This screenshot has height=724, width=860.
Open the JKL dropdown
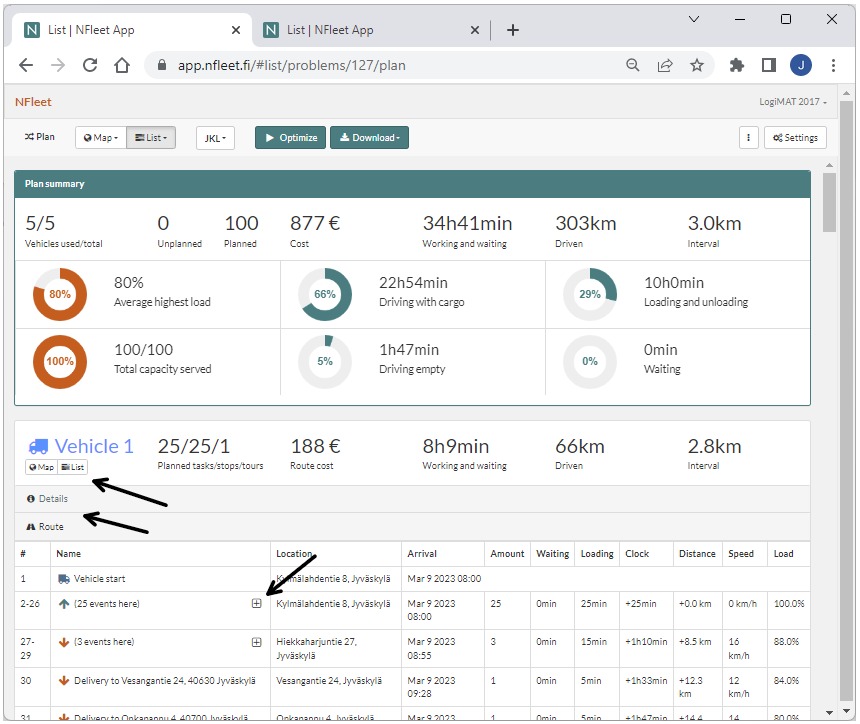(x=215, y=138)
